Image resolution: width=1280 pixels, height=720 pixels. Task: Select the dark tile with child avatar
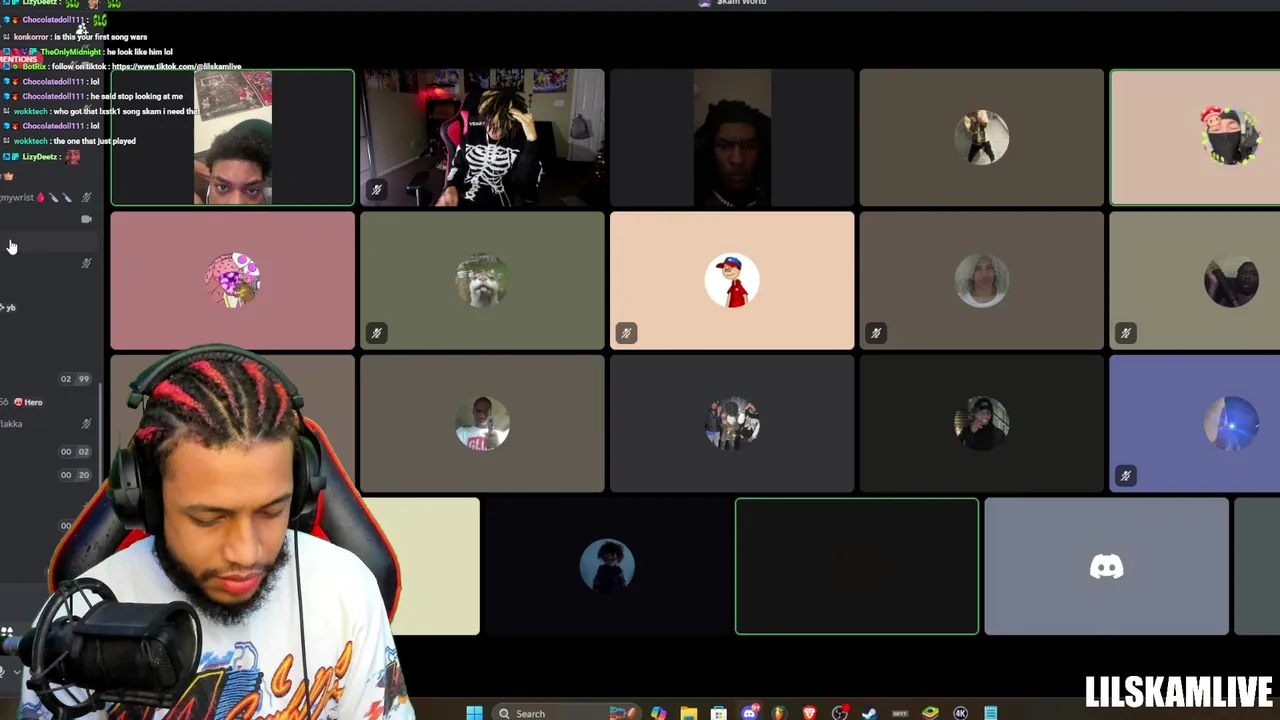[607, 567]
